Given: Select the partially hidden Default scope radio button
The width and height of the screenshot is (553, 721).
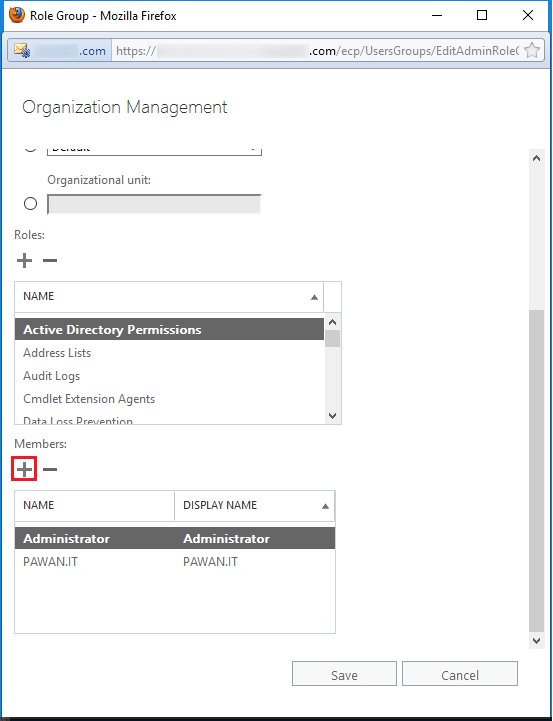Looking at the screenshot, I should [30, 148].
